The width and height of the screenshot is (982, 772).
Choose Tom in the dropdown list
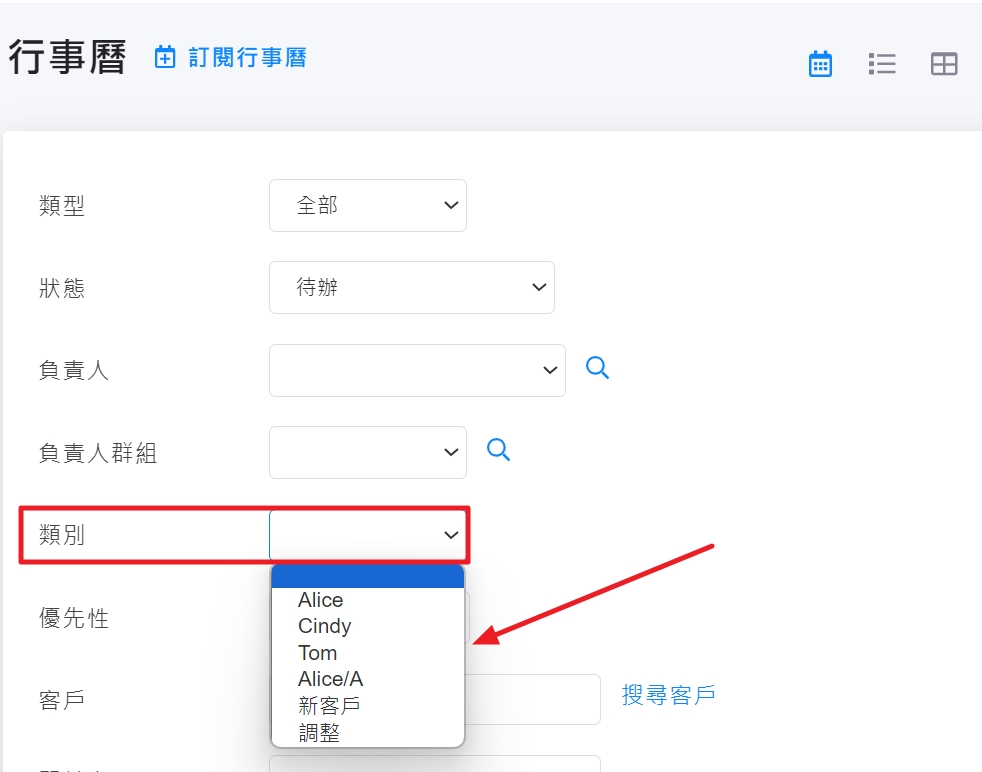[x=318, y=653]
